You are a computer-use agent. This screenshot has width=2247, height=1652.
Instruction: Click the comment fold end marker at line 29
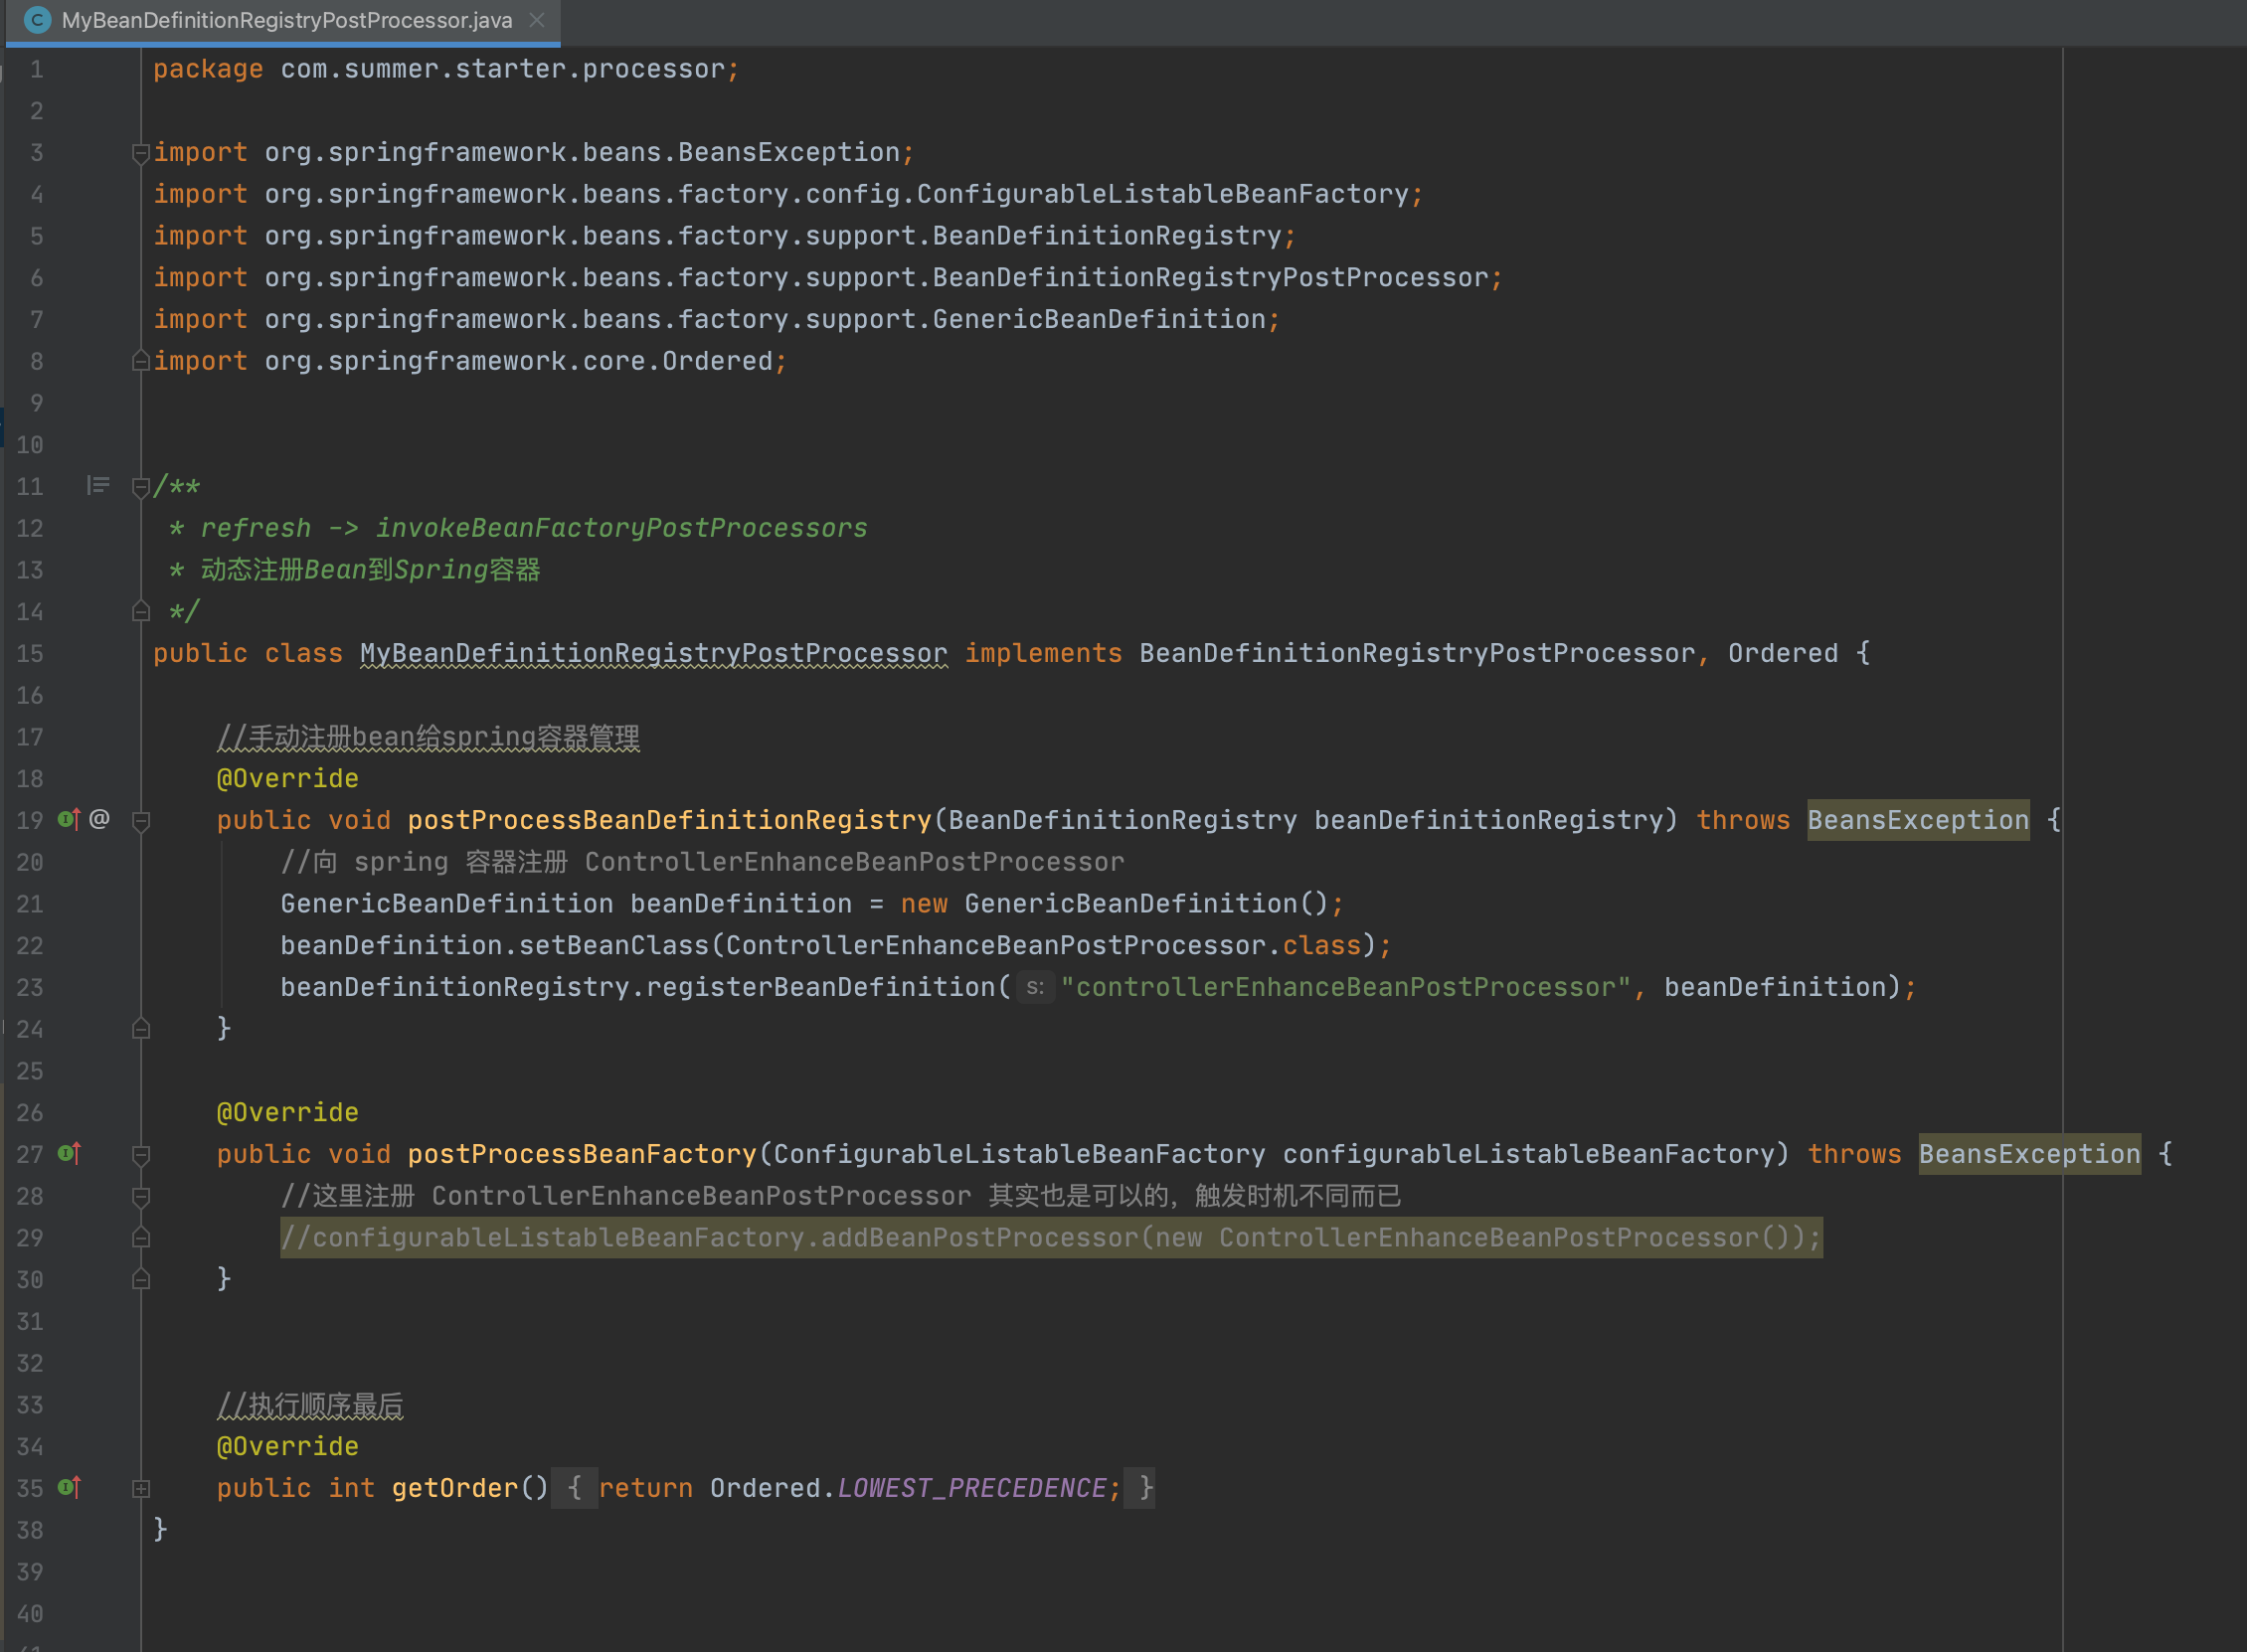(x=141, y=1238)
